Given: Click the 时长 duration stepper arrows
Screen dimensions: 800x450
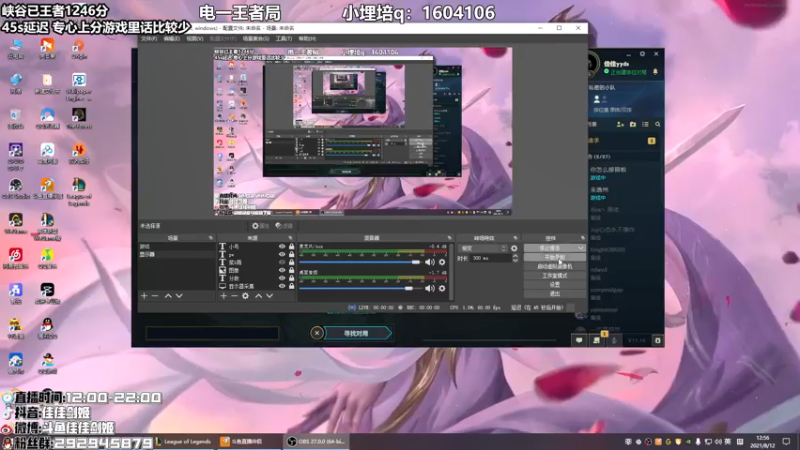Looking at the screenshot, I should click(x=515, y=258).
